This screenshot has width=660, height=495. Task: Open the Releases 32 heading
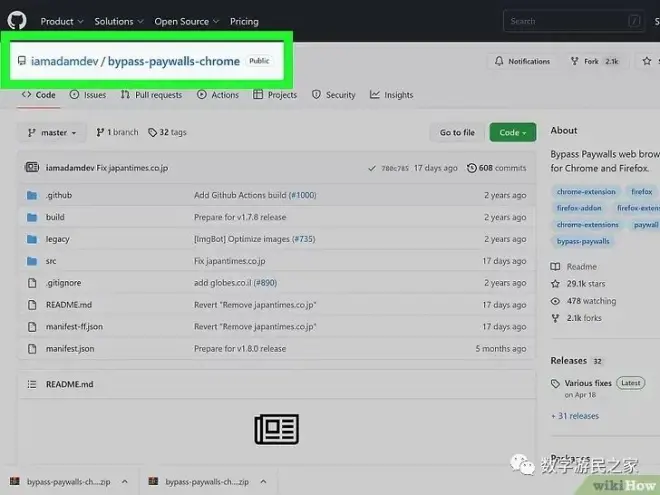coord(577,361)
